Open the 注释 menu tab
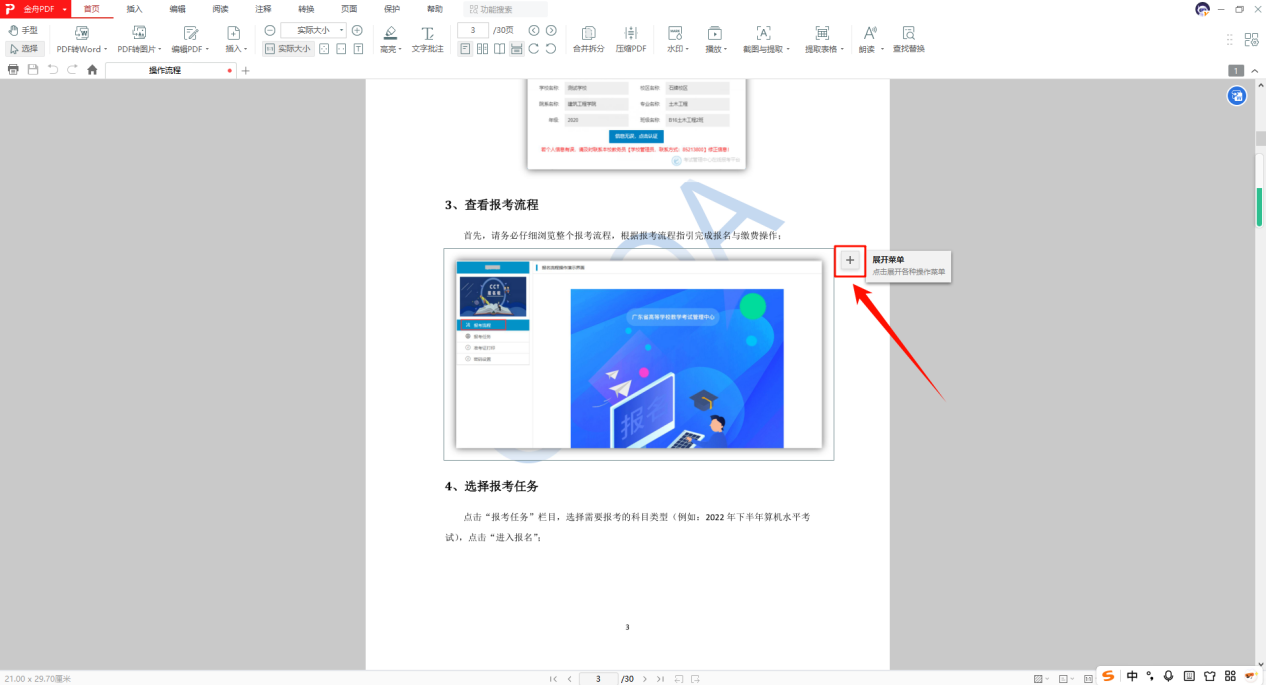The width and height of the screenshot is (1266, 685). point(262,7)
